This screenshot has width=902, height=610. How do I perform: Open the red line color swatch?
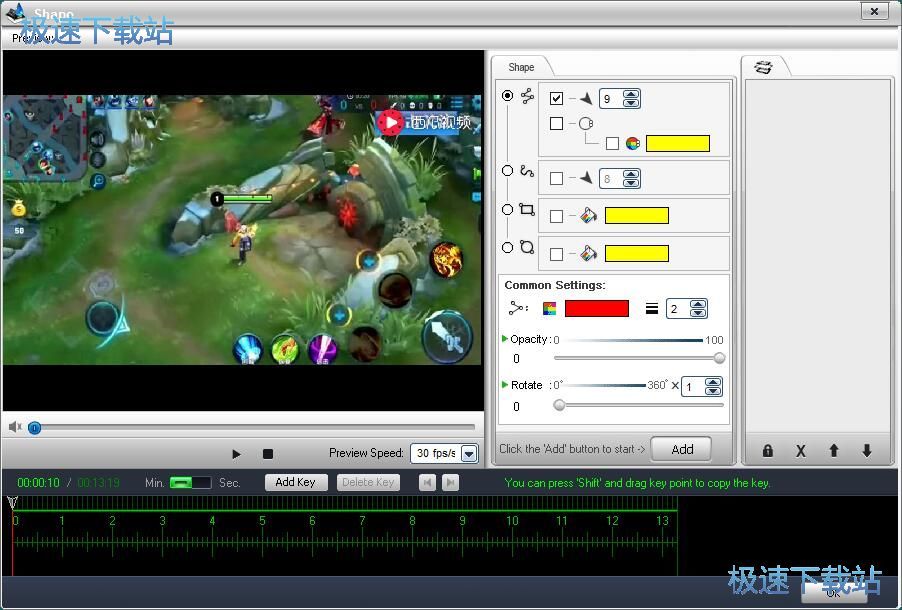(x=597, y=308)
